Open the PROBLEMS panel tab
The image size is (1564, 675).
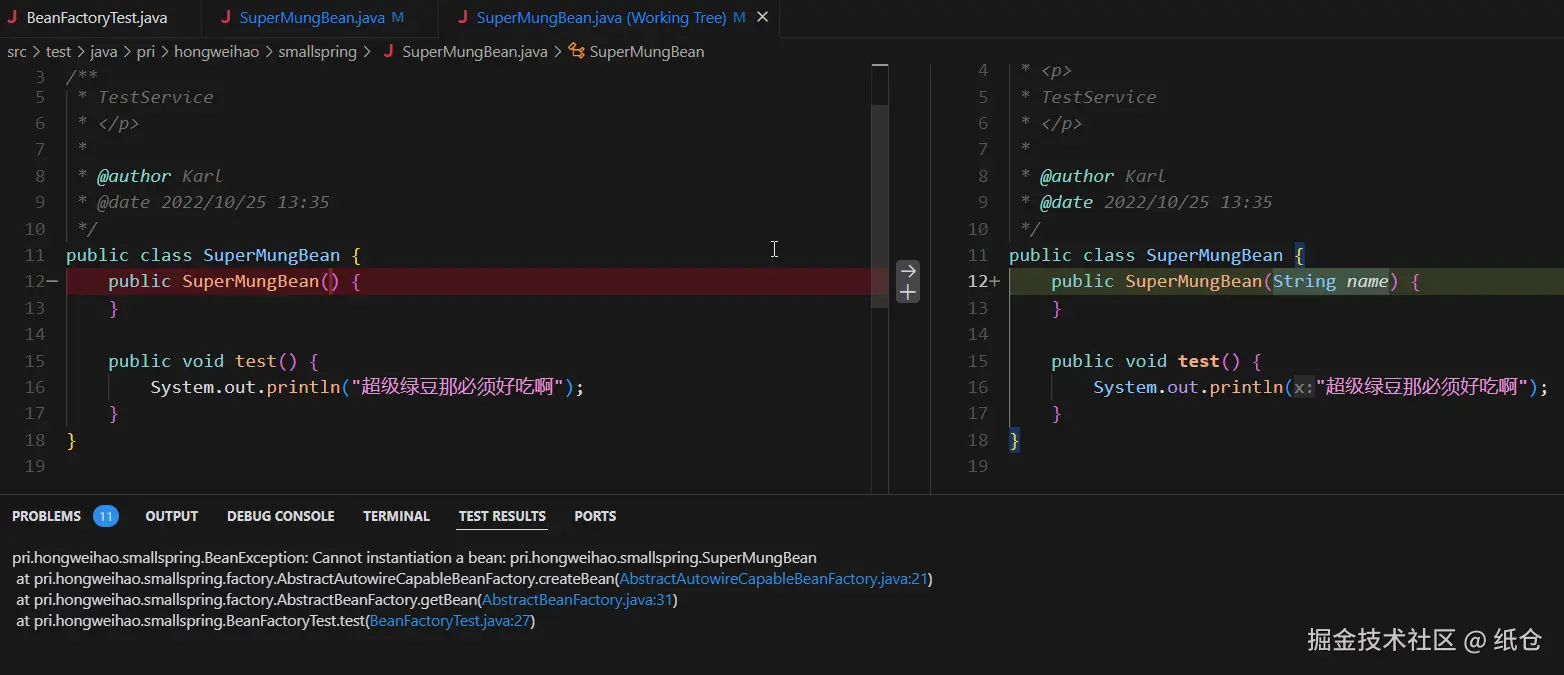pyautogui.click(x=46, y=516)
